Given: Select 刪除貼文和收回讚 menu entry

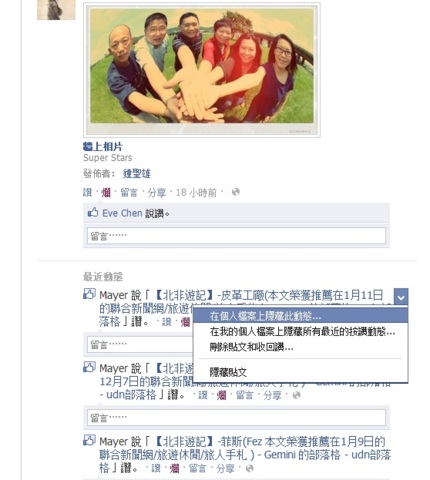Looking at the screenshot, I should tap(251, 347).
